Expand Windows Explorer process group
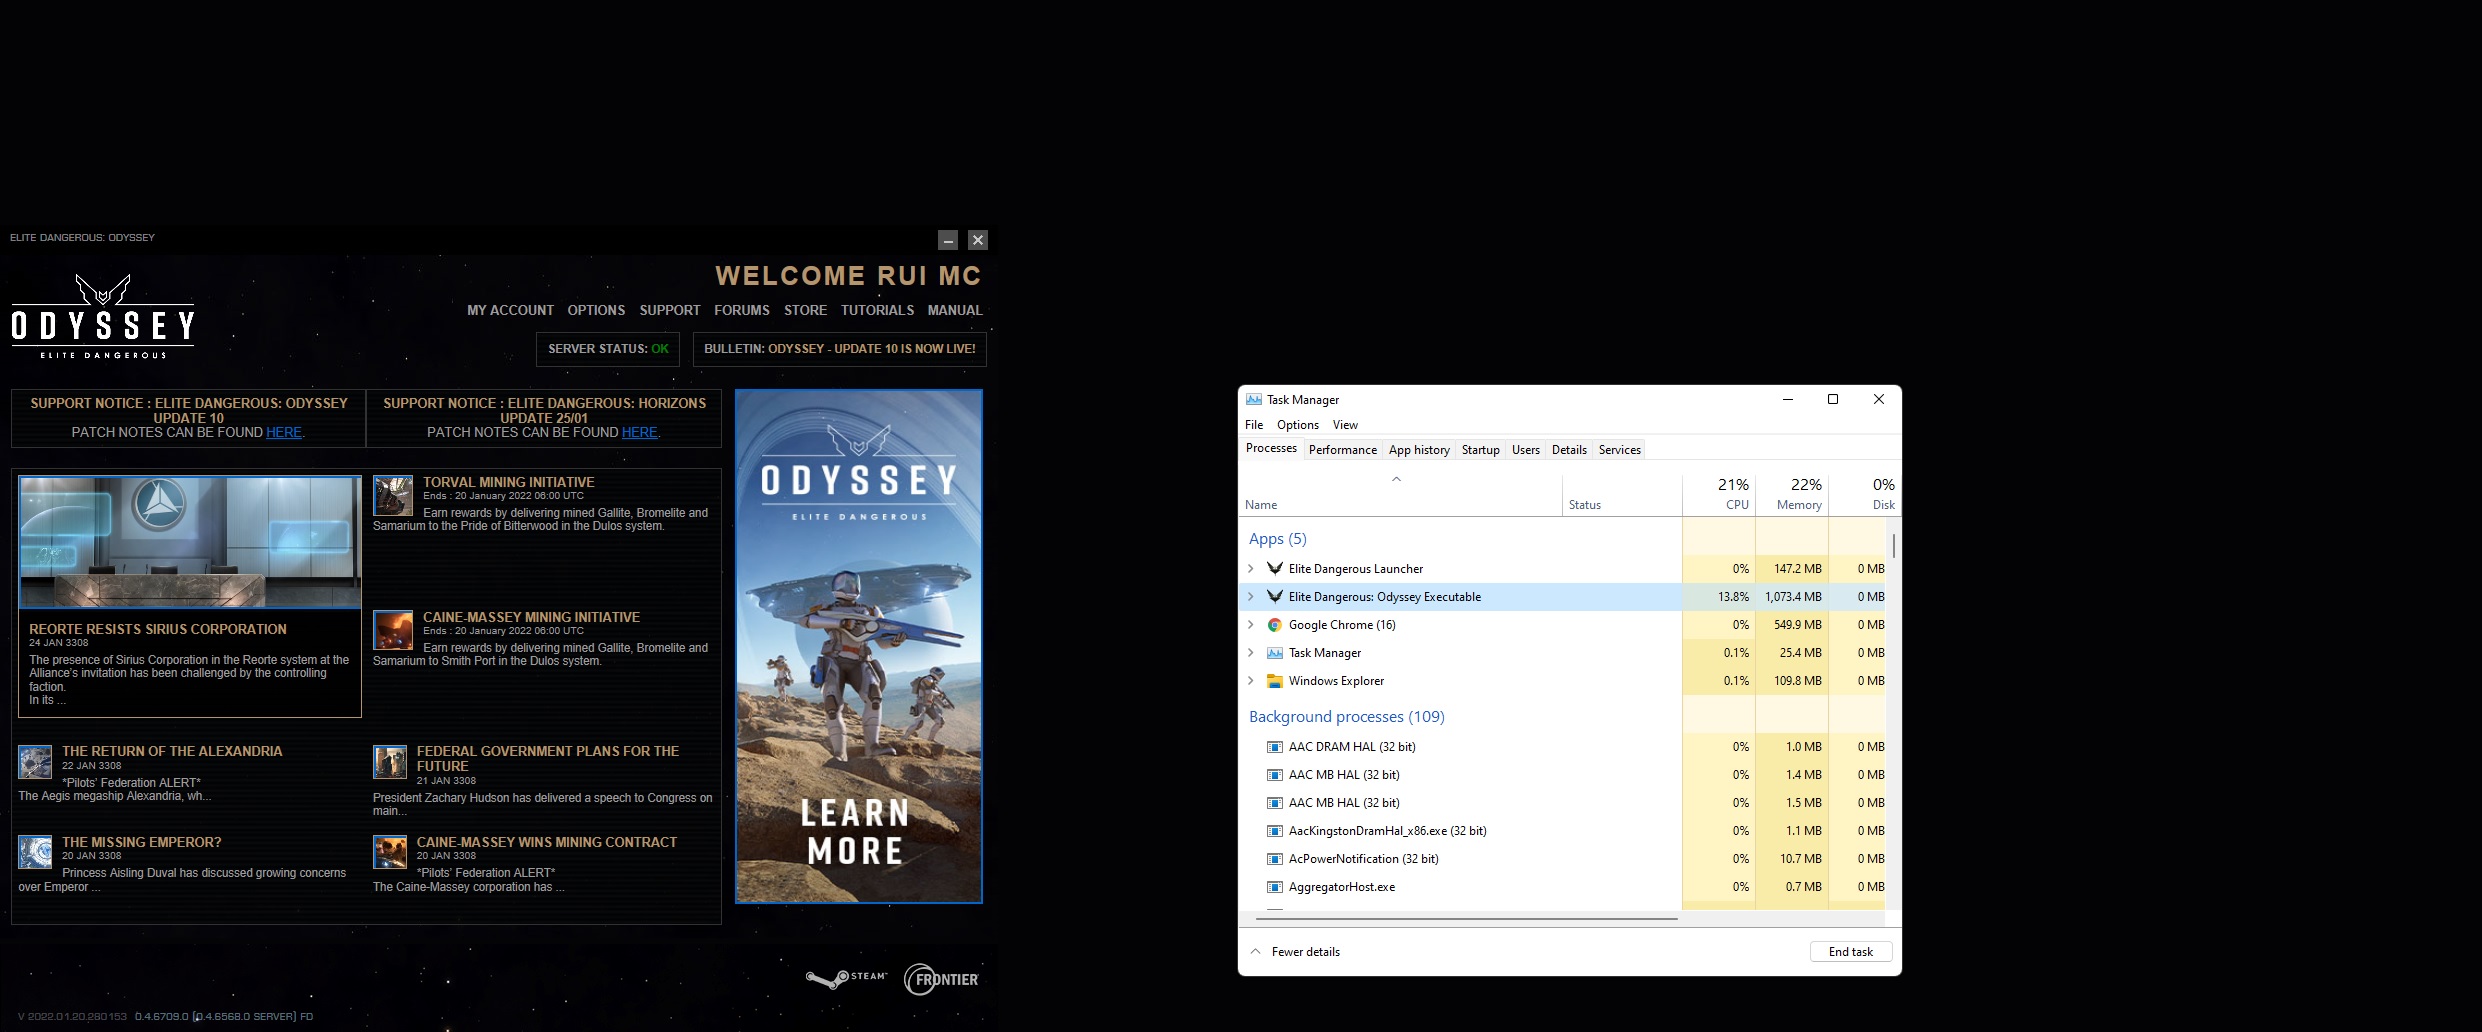2482x1032 pixels. pos(1250,681)
